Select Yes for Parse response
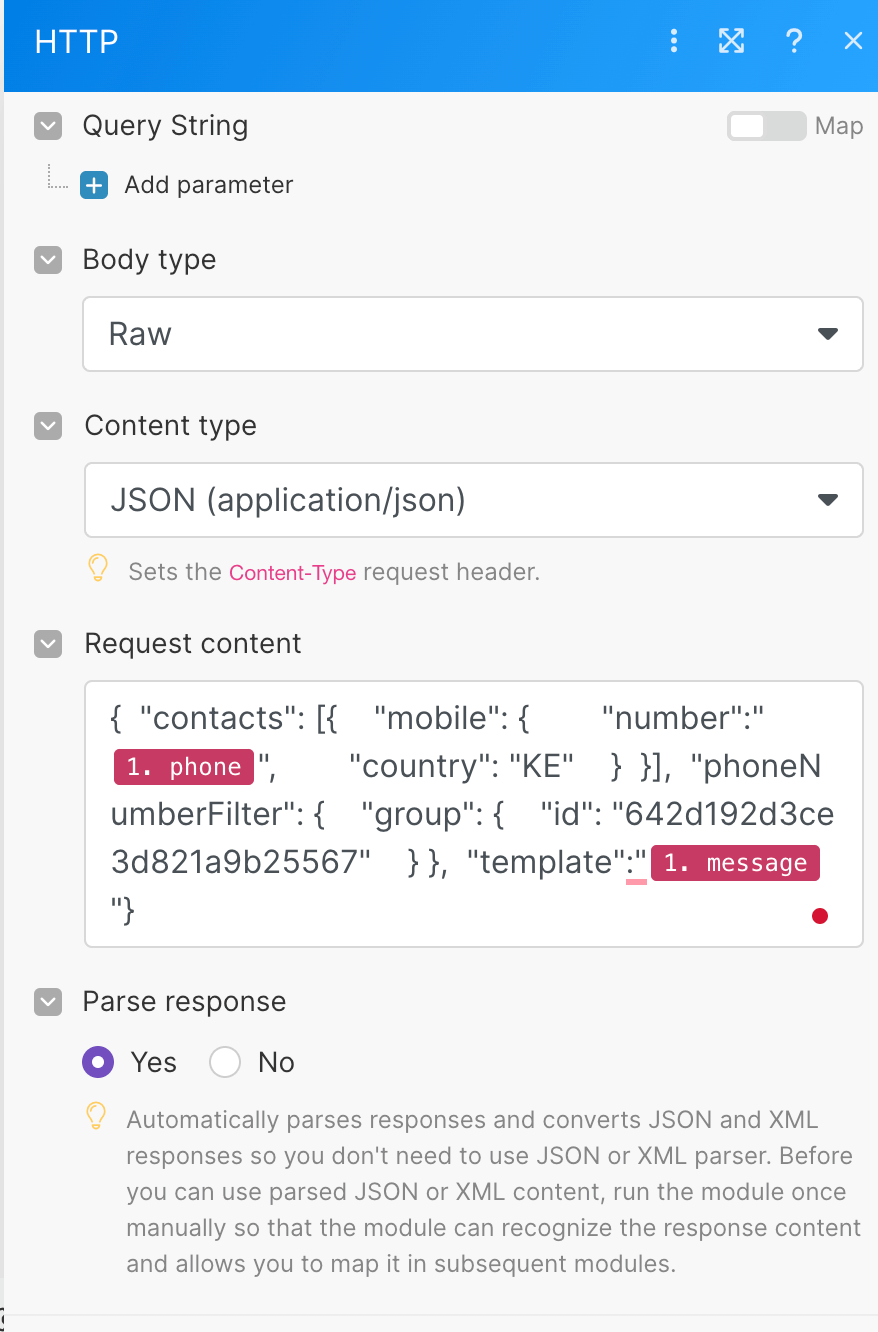The width and height of the screenshot is (878, 1332). coord(98,1062)
